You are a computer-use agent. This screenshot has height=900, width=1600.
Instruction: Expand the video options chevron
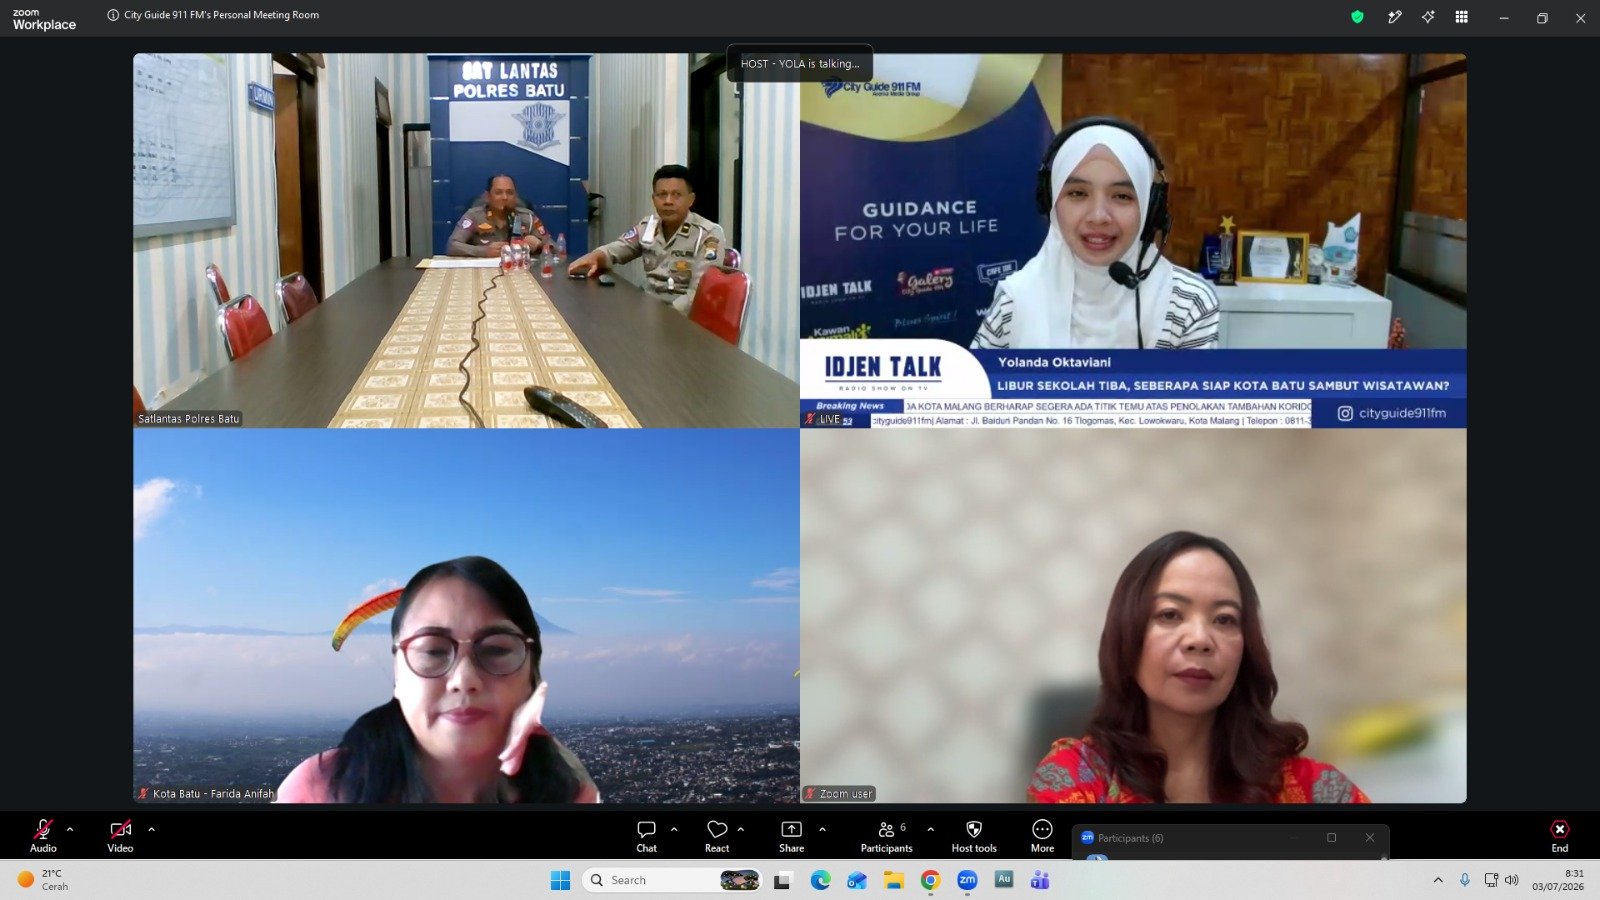point(152,829)
